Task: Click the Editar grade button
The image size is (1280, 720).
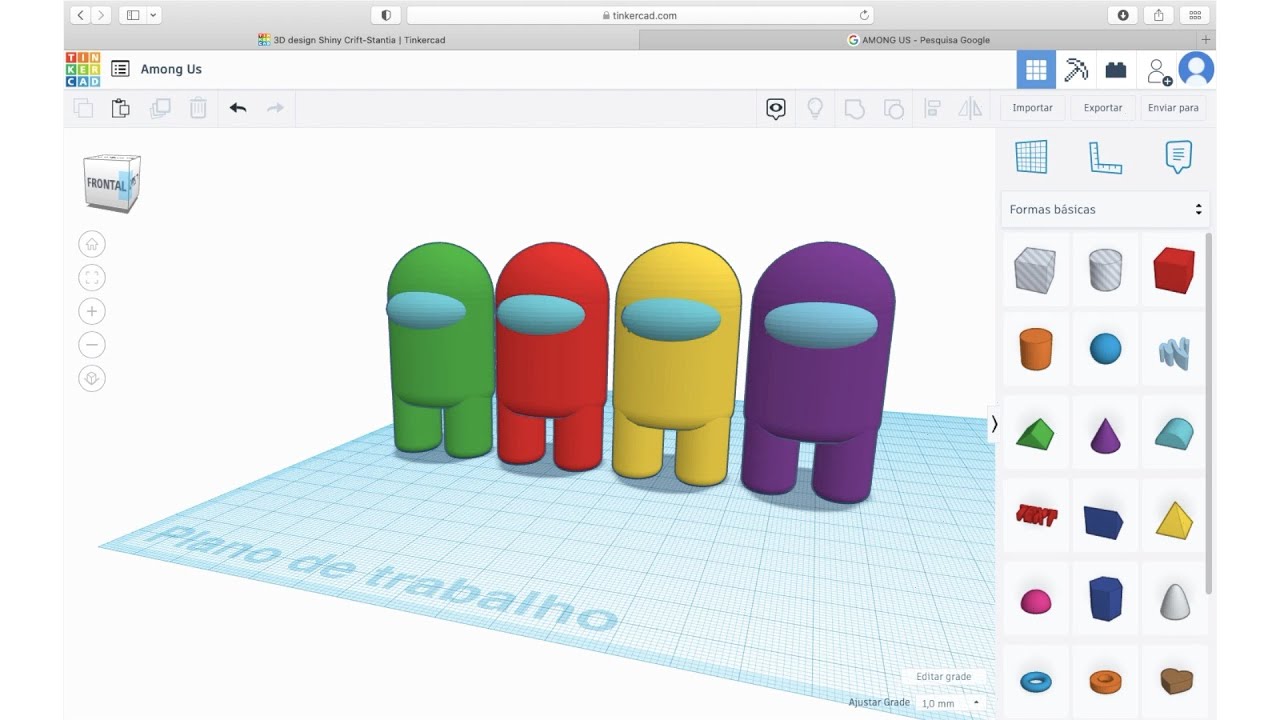Action: point(943,677)
